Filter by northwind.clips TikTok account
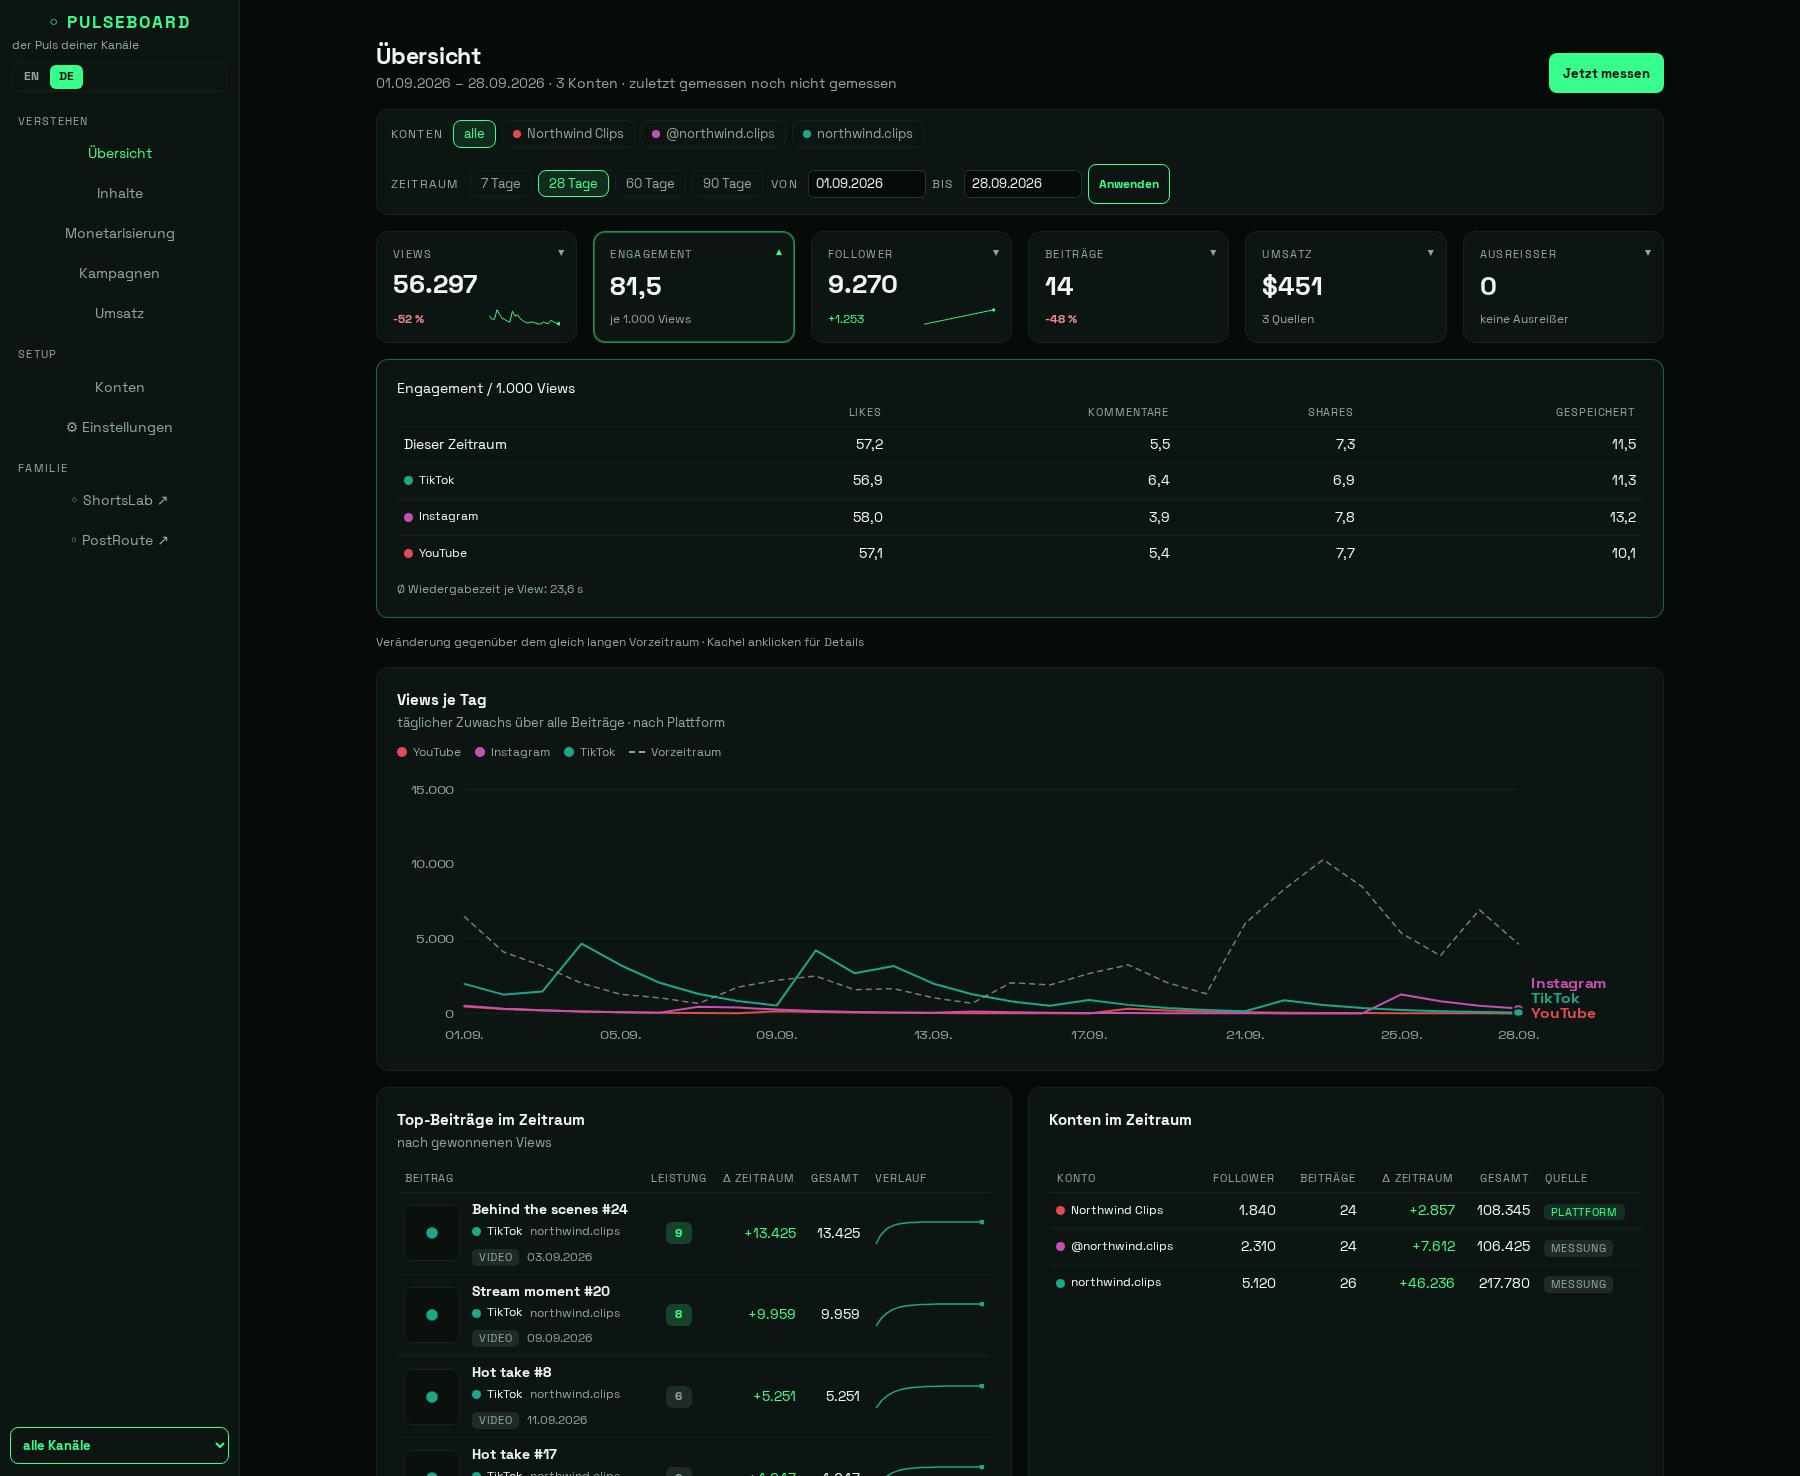 pos(858,134)
